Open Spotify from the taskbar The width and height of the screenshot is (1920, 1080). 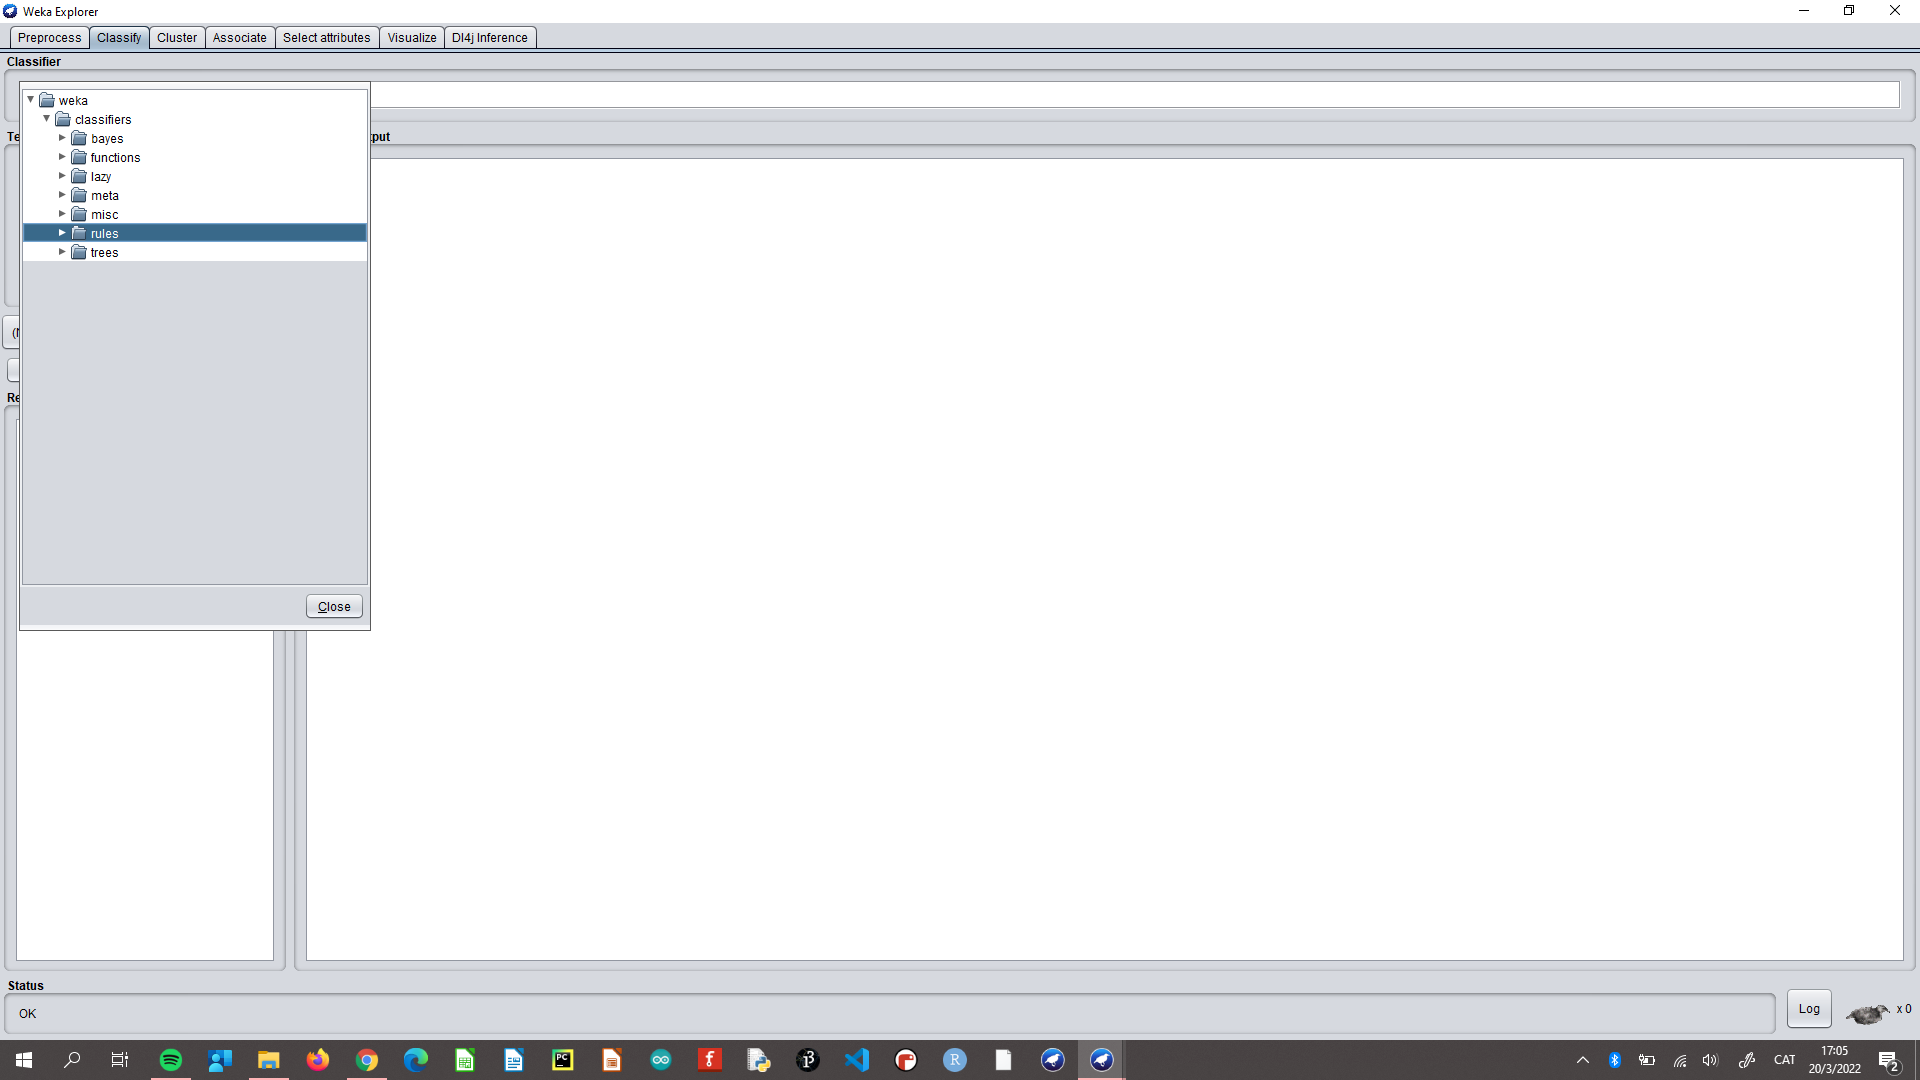tap(171, 1060)
